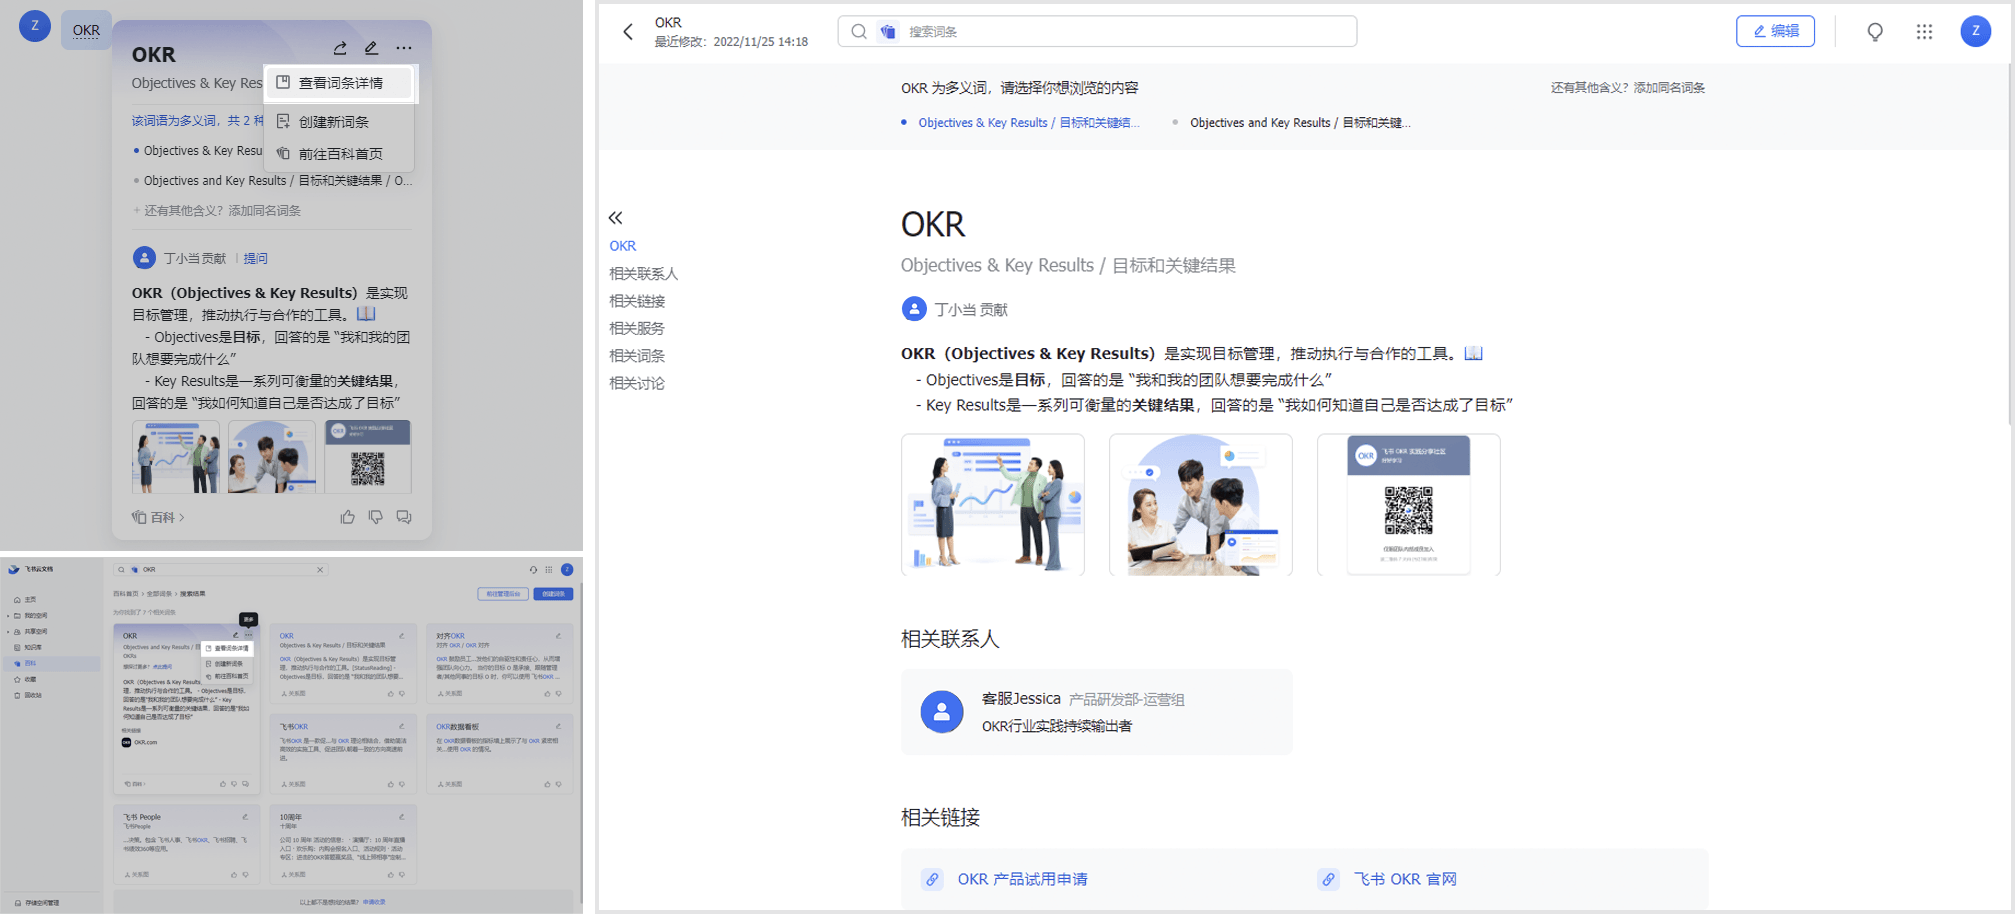Click 主页 home icon in search results sidebar
Image resolution: width=2015 pixels, height=914 pixels.
17,600
